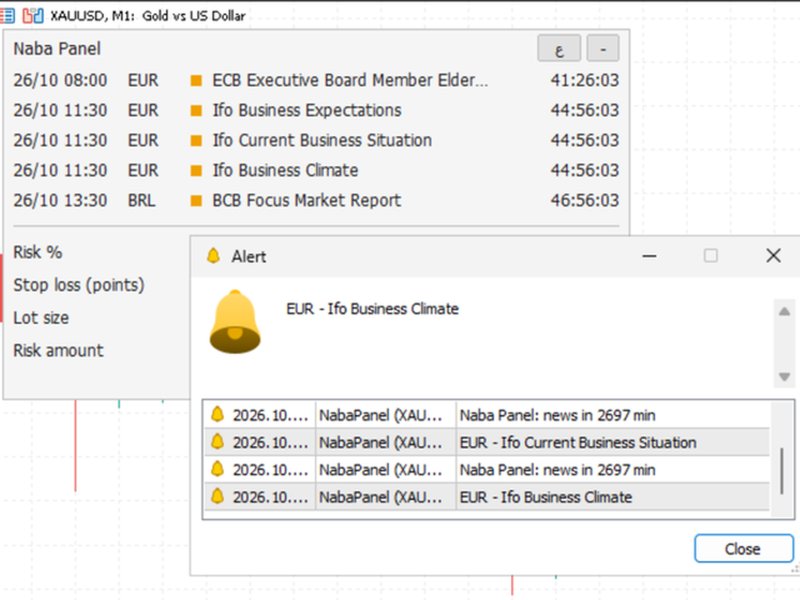
Task: Click the 'Stop loss (points)' label
Action: [79, 285]
